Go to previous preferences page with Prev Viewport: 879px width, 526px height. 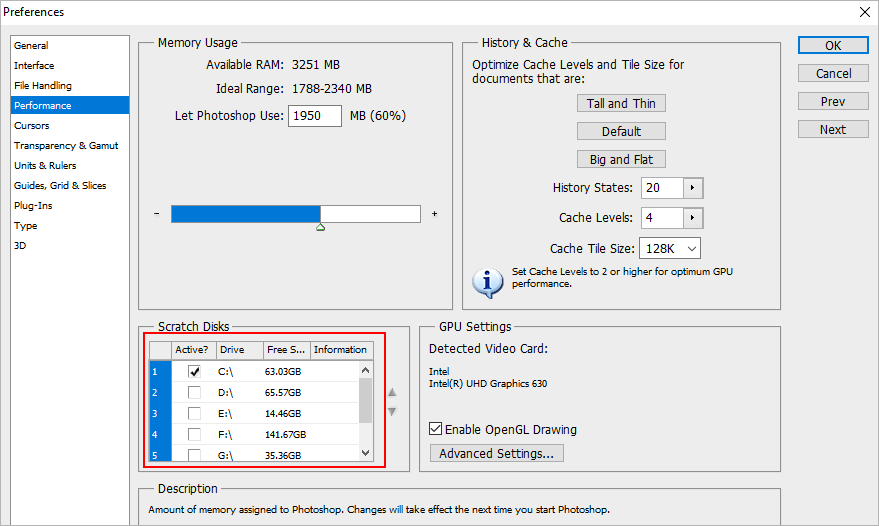point(833,101)
